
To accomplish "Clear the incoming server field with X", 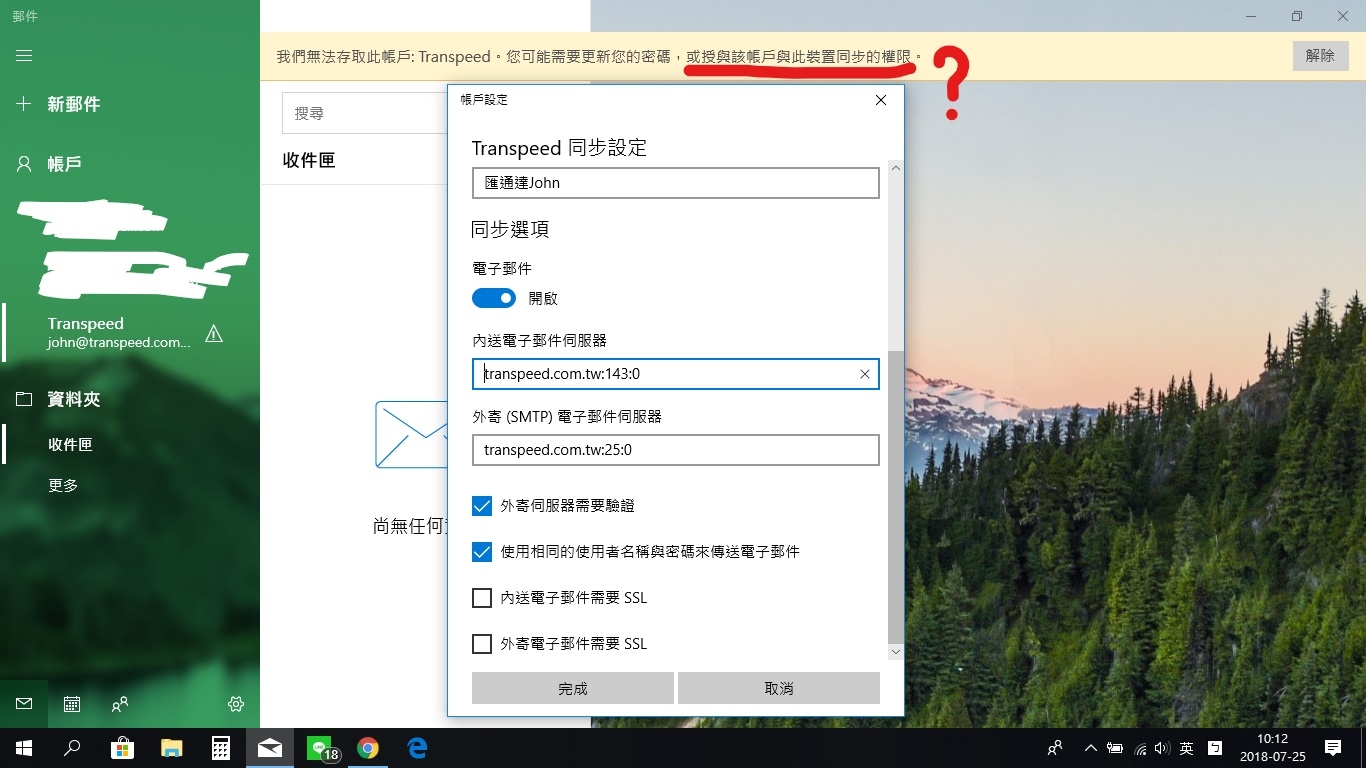I will coord(865,374).
